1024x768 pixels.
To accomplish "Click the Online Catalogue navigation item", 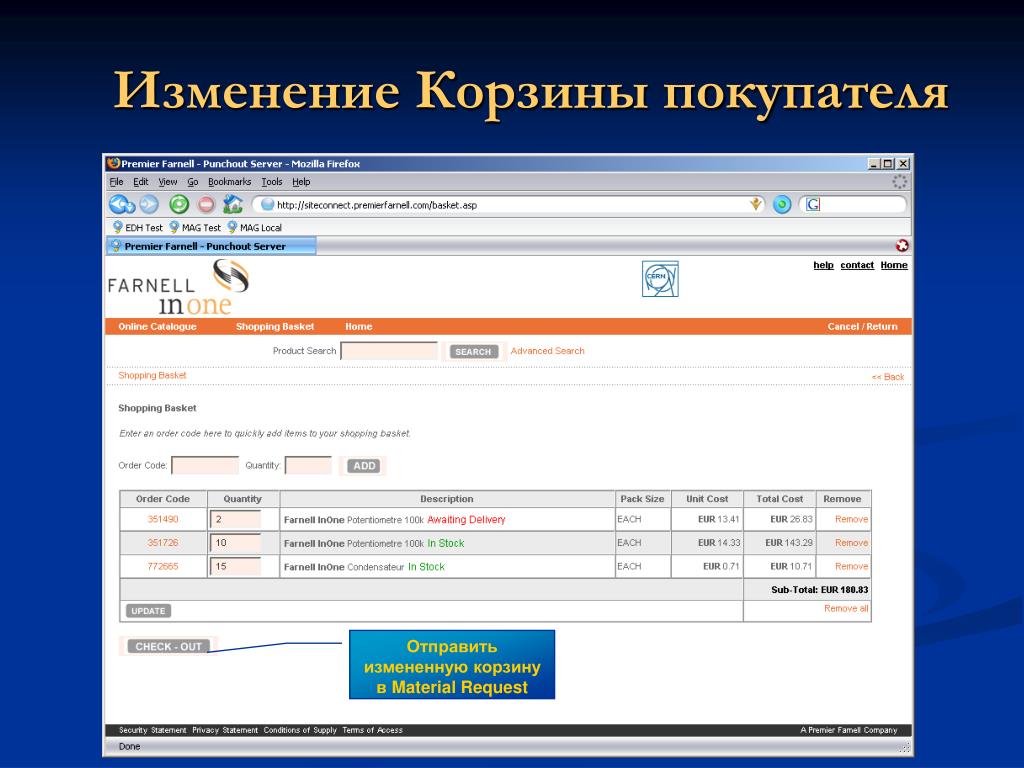I will 157,327.
